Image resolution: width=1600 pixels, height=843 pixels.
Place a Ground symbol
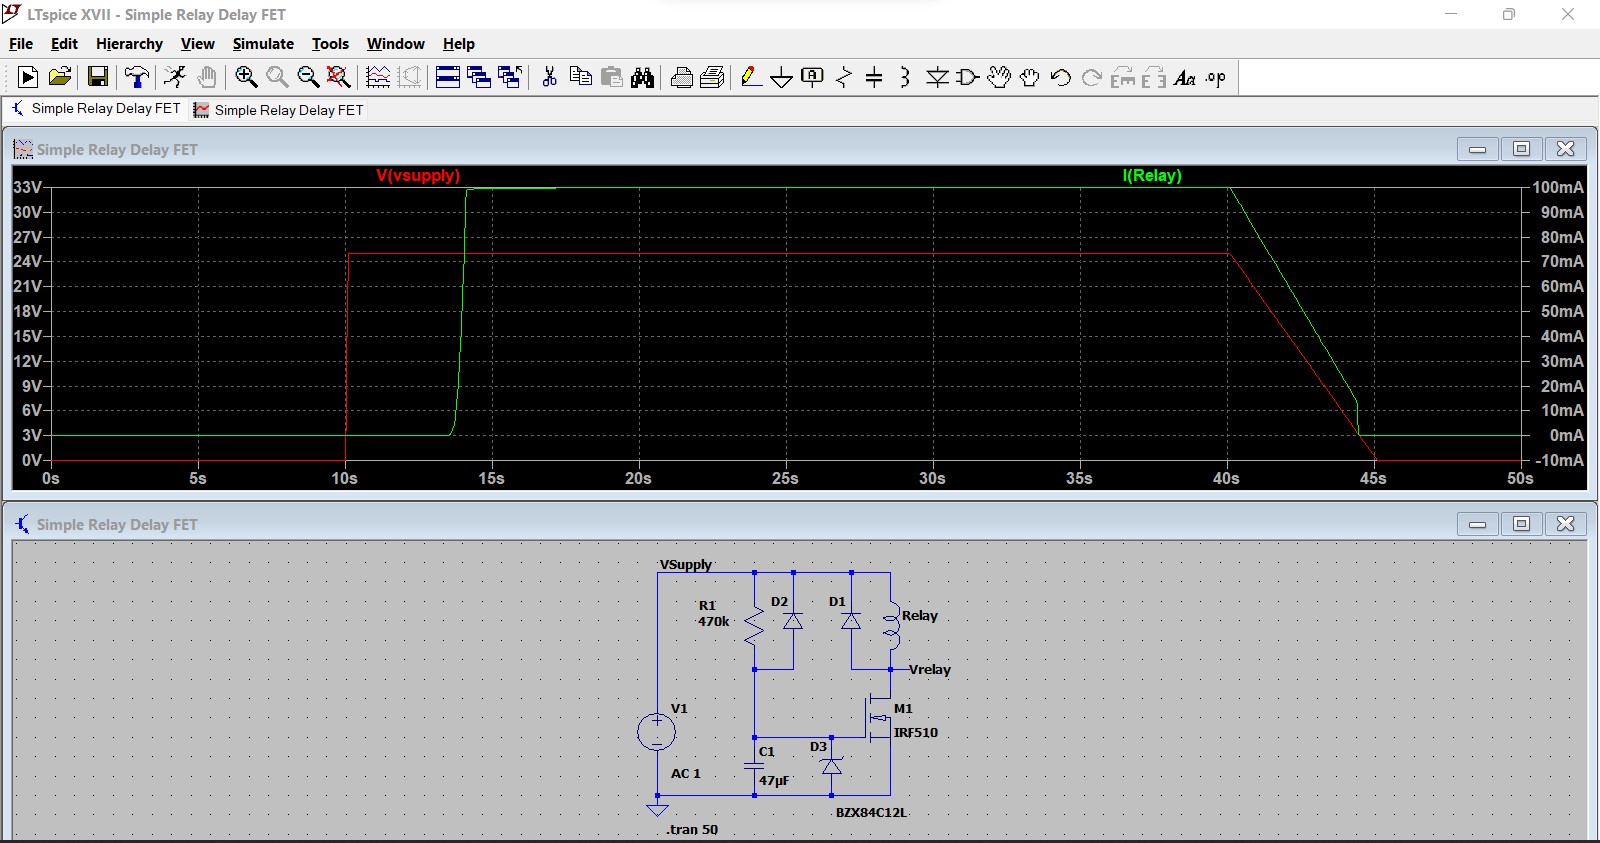point(782,77)
